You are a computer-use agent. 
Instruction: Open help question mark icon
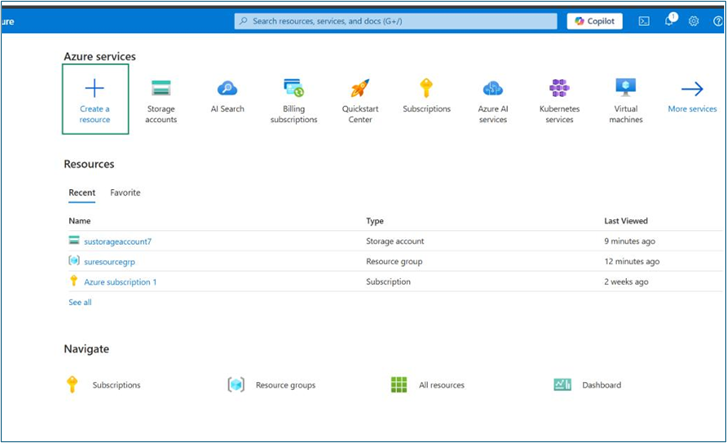(718, 21)
